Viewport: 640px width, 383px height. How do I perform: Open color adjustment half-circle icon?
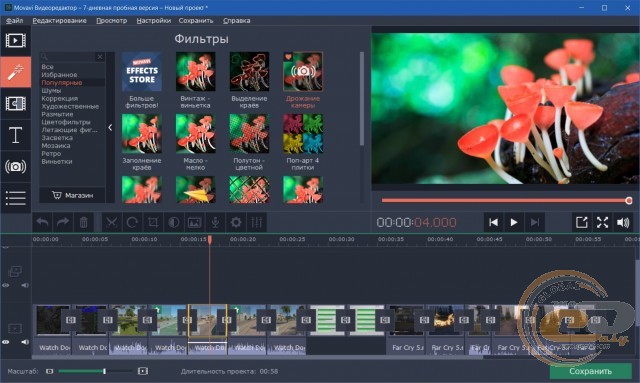click(x=173, y=223)
